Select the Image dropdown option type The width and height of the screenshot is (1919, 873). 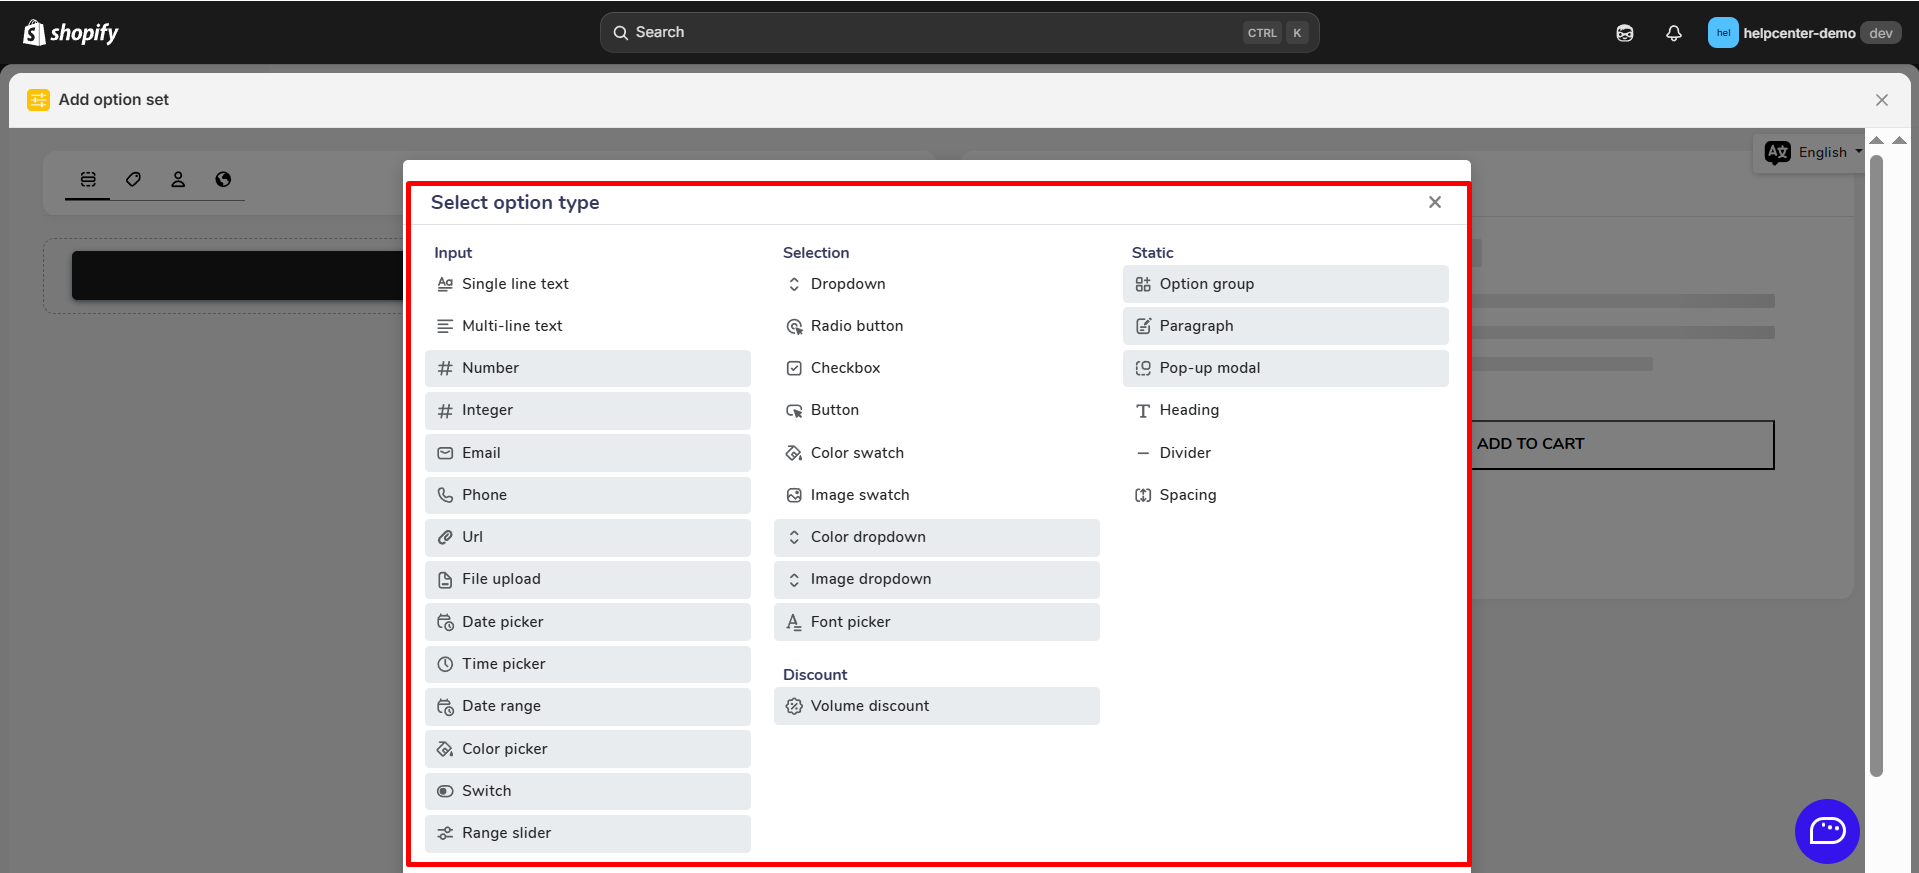coord(937,579)
